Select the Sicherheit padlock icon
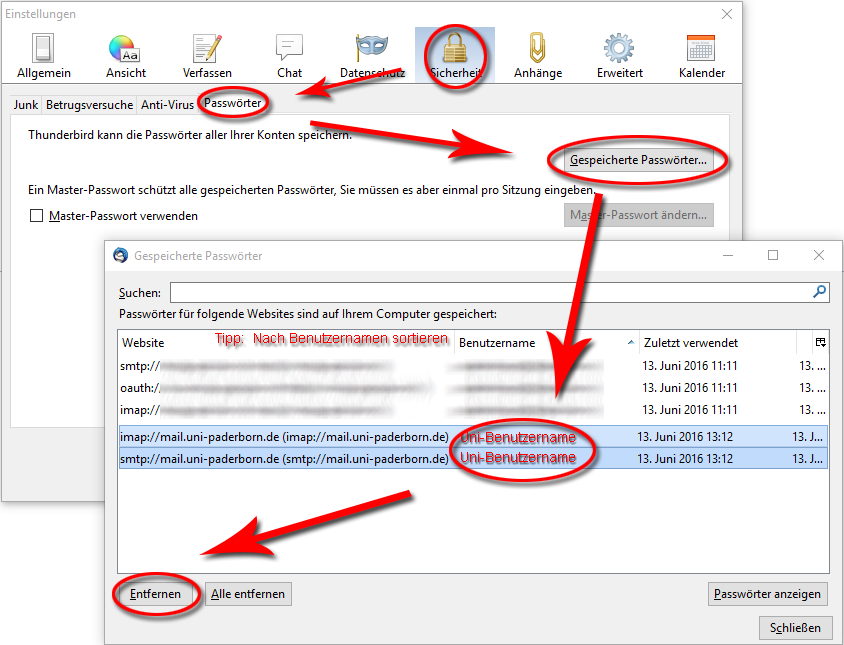Screen dimensions: 844x645 (x=455, y=55)
